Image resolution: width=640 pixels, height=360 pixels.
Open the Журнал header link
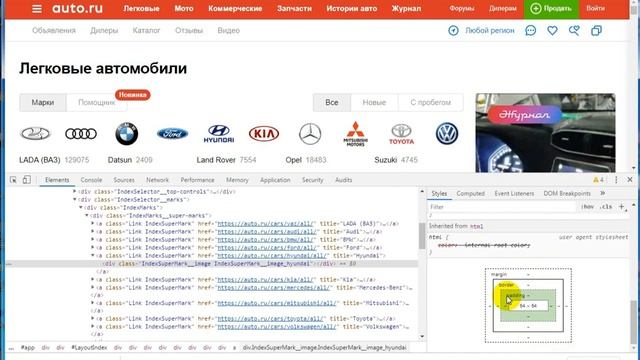[x=406, y=9]
